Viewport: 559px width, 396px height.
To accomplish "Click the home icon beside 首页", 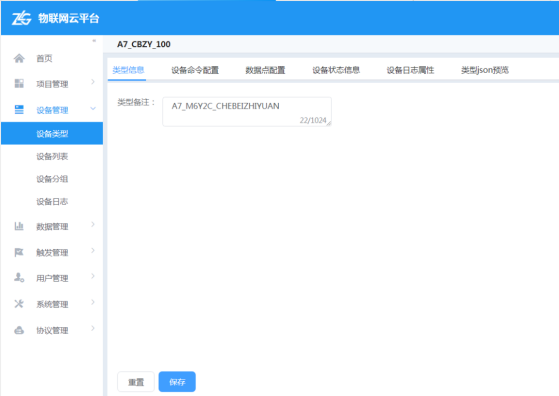I will click(19, 58).
